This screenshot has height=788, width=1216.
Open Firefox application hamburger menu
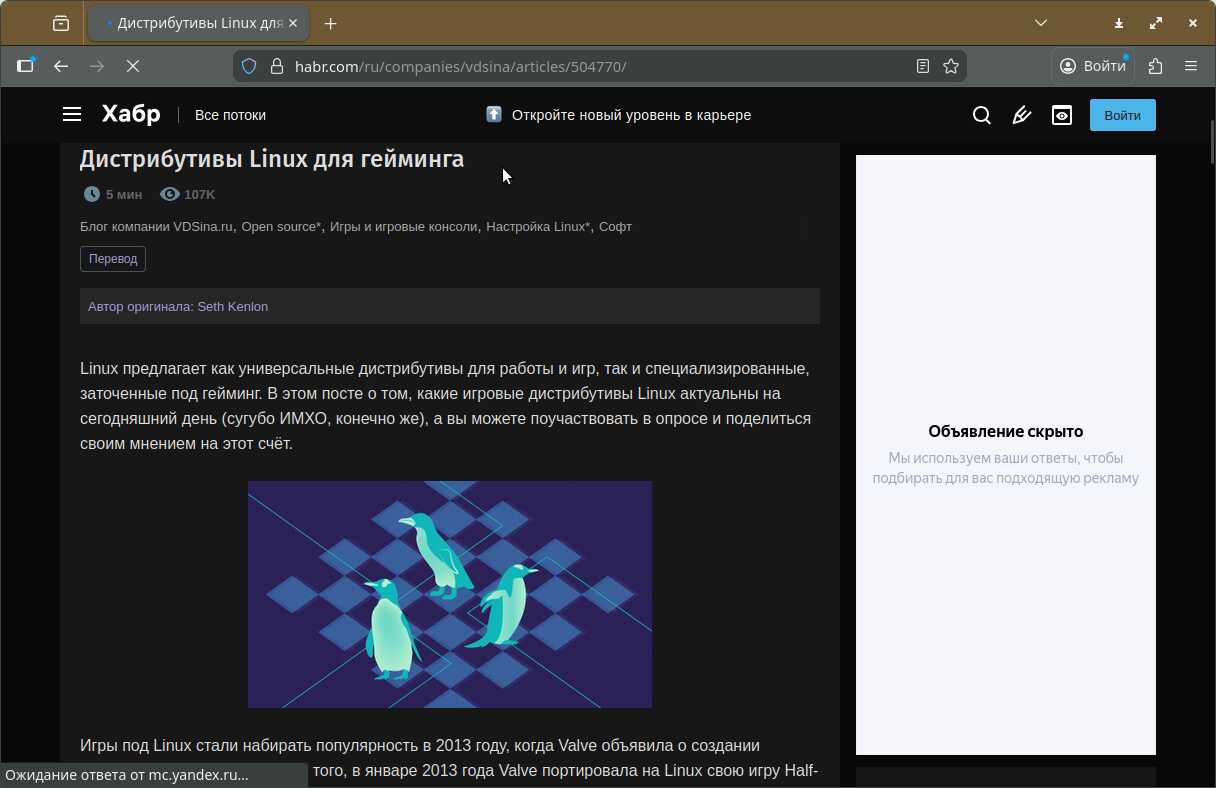point(1191,66)
